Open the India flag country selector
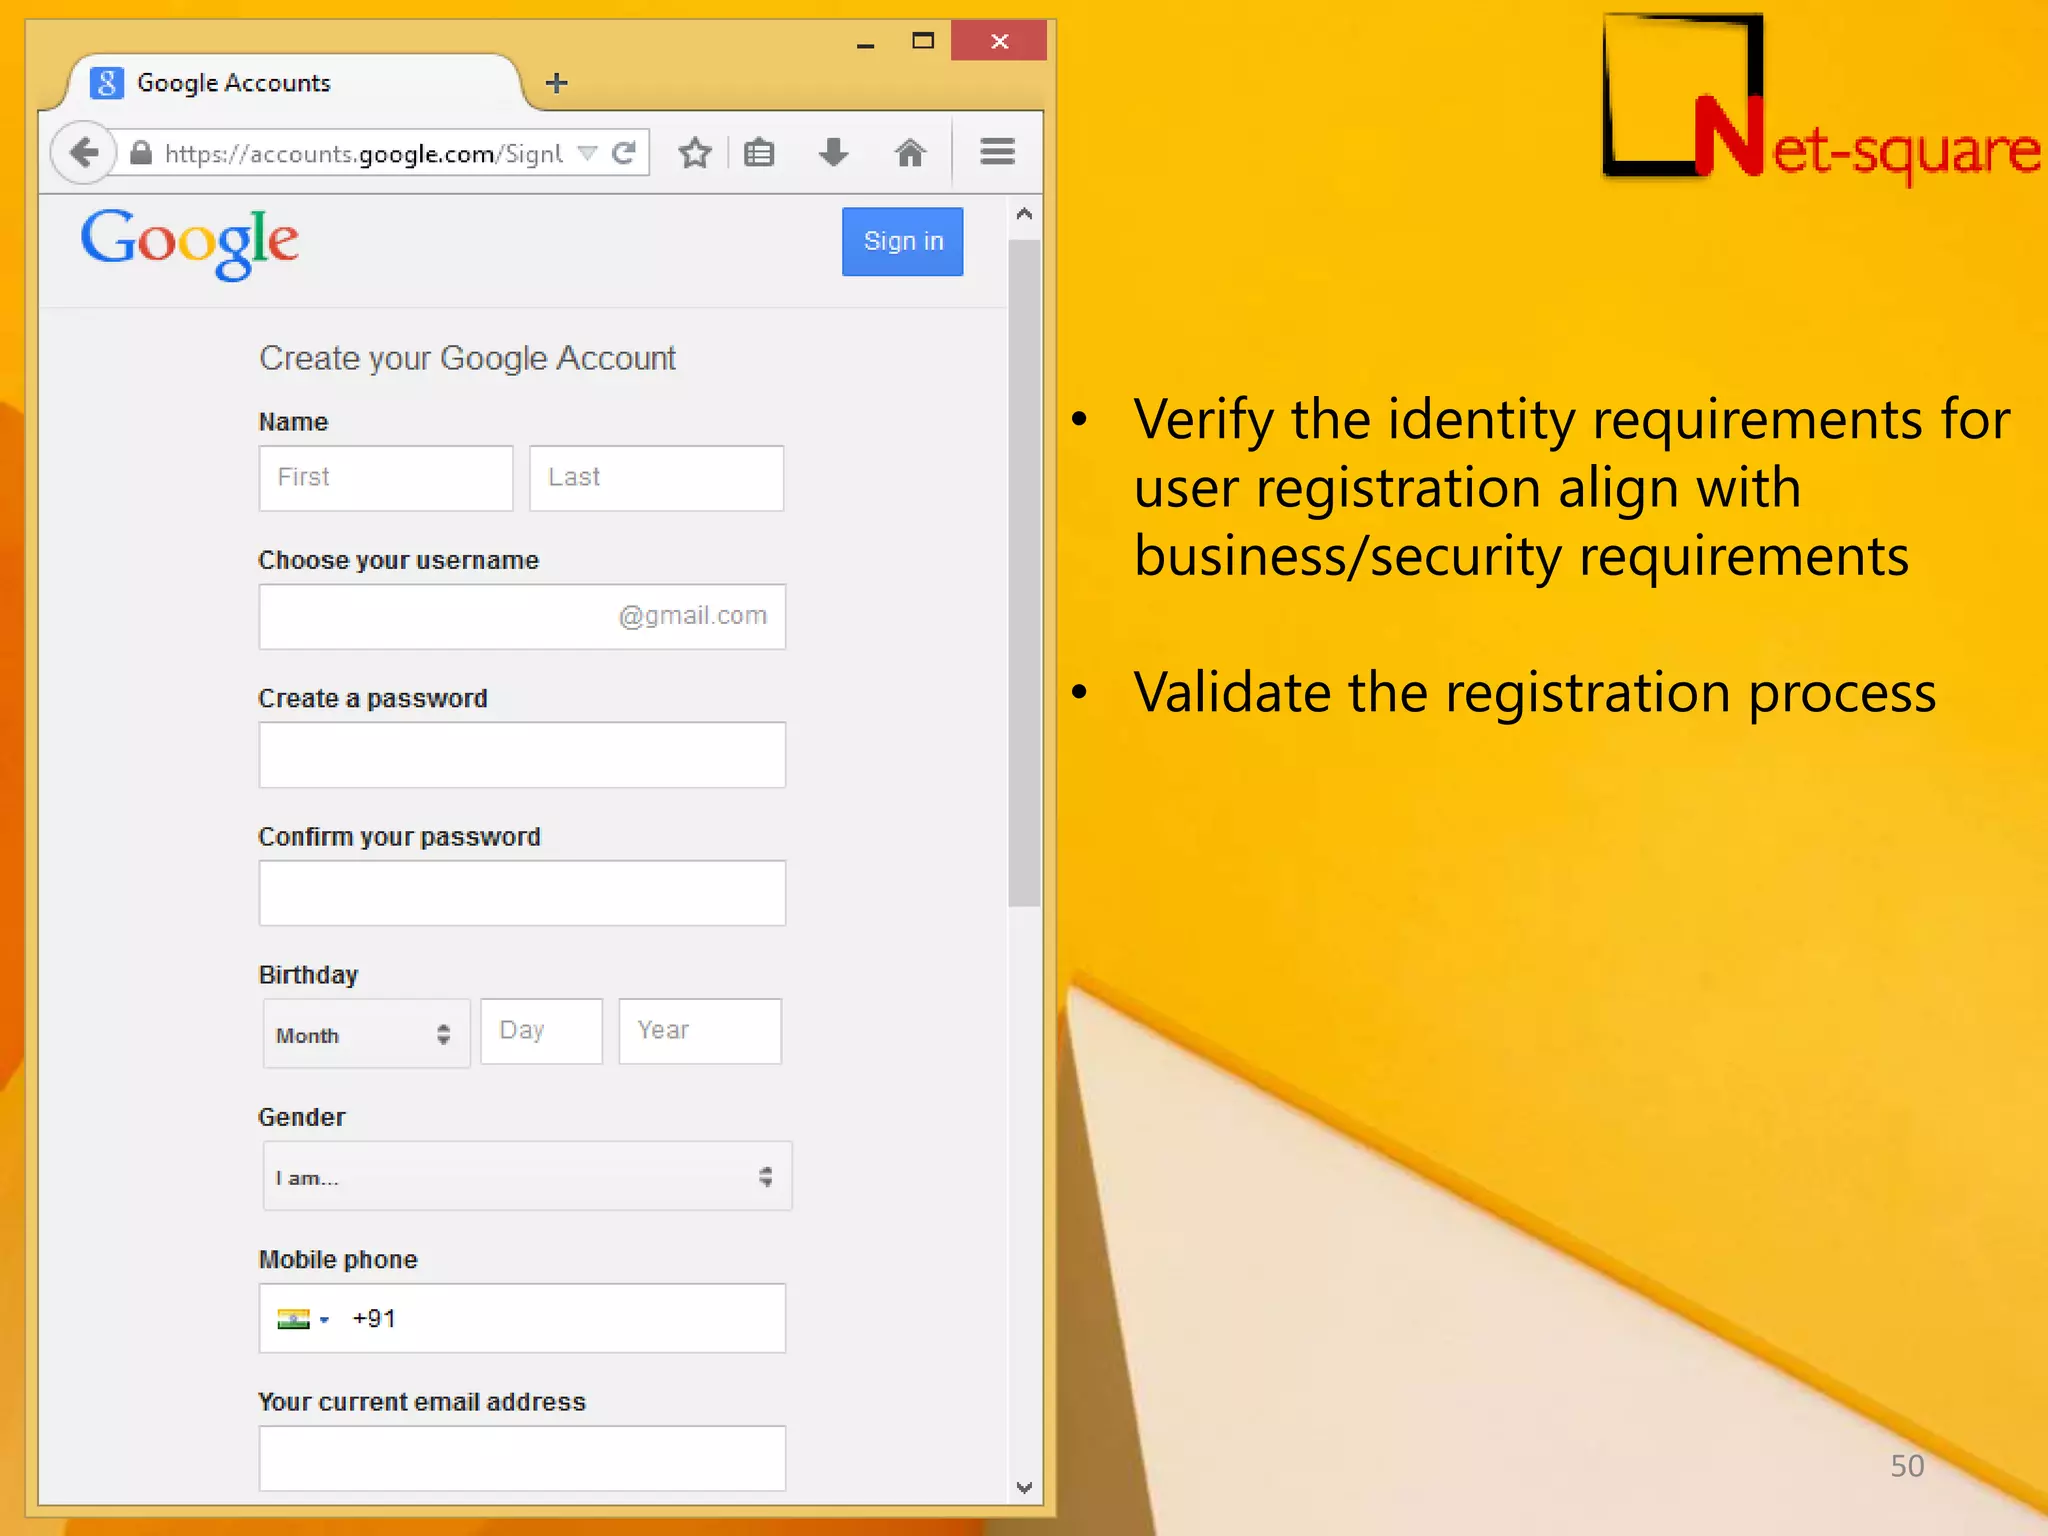This screenshot has height=1536, width=2048. pyautogui.click(x=303, y=1319)
